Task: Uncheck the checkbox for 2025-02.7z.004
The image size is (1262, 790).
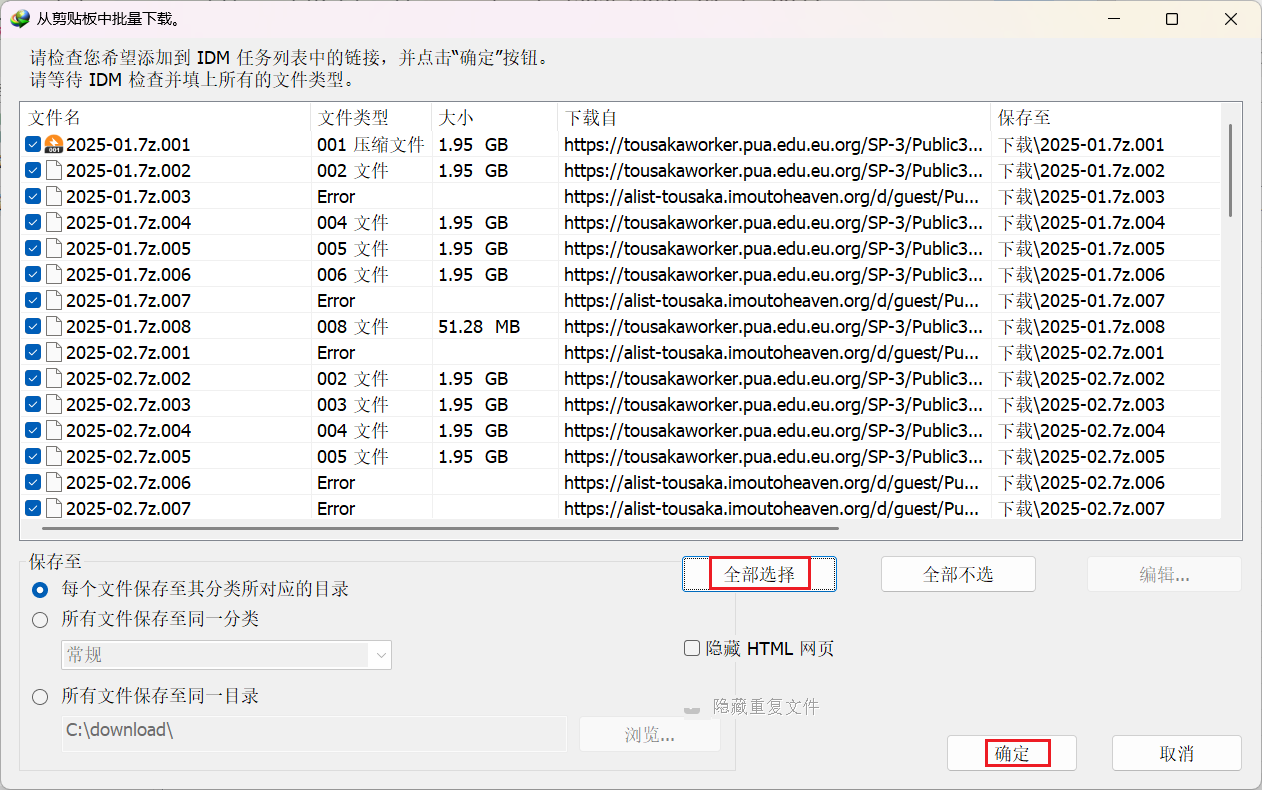Action: coord(33,431)
